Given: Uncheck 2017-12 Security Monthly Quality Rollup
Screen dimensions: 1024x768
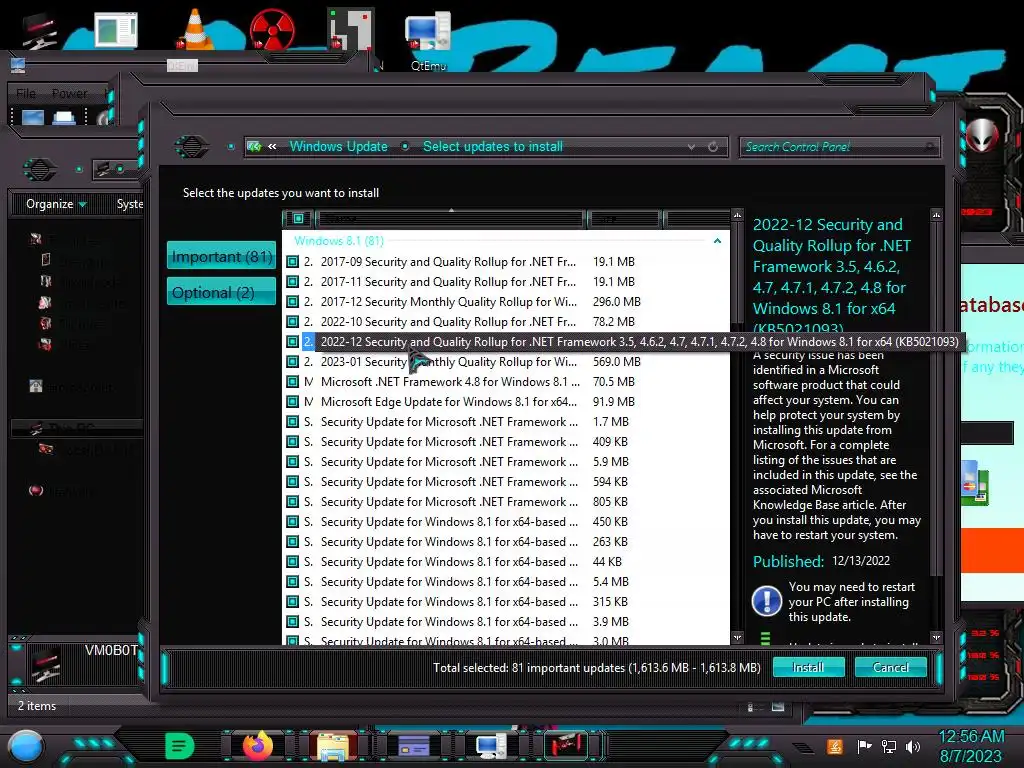Looking at the screenshot, I should [293, 302].
